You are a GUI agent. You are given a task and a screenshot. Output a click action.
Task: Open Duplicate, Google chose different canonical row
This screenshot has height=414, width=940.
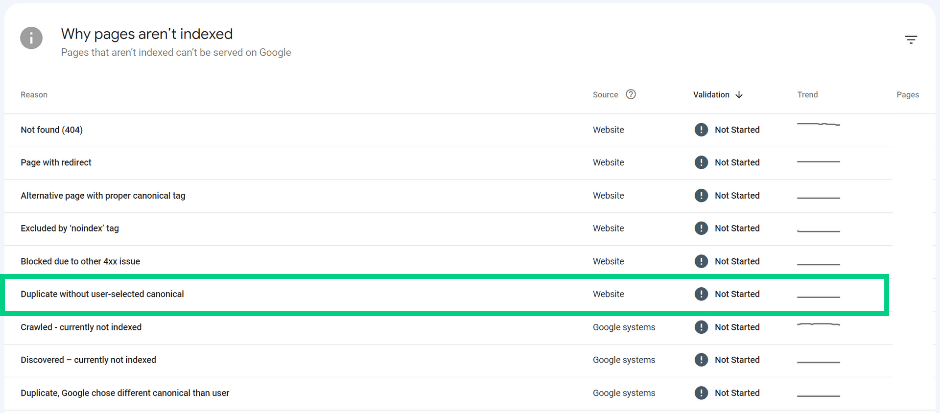pyautogui.click(x=448, y=393)
